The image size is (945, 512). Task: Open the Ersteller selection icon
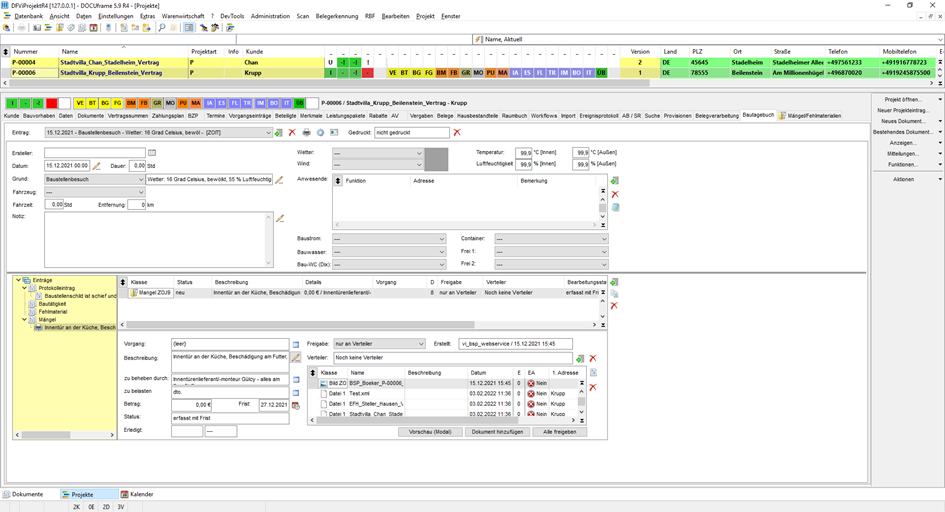152,153
